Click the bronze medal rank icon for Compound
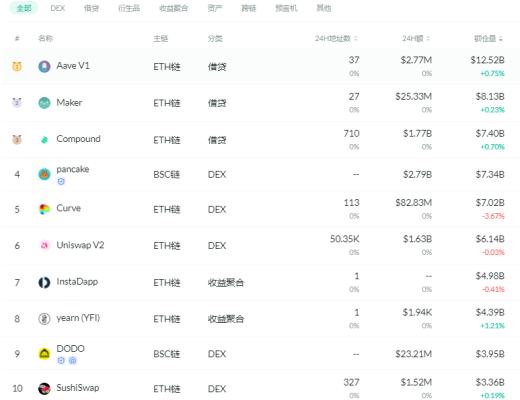The height and width of the screenshot is (400, 520). (x=17, y=139)
